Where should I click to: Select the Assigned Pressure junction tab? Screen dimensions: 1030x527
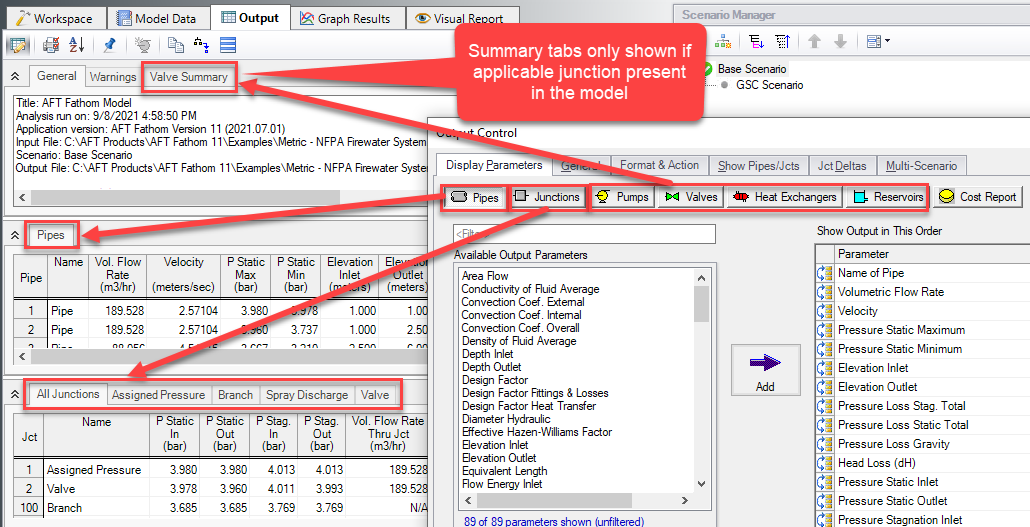(158, 395)
